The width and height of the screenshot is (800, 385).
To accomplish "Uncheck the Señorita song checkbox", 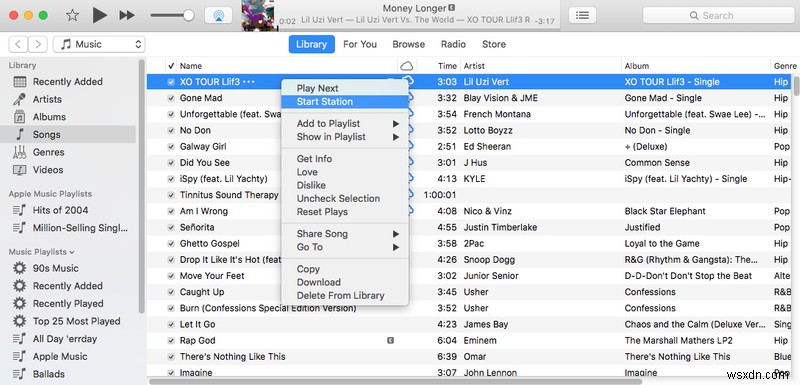I will (171, 227).
